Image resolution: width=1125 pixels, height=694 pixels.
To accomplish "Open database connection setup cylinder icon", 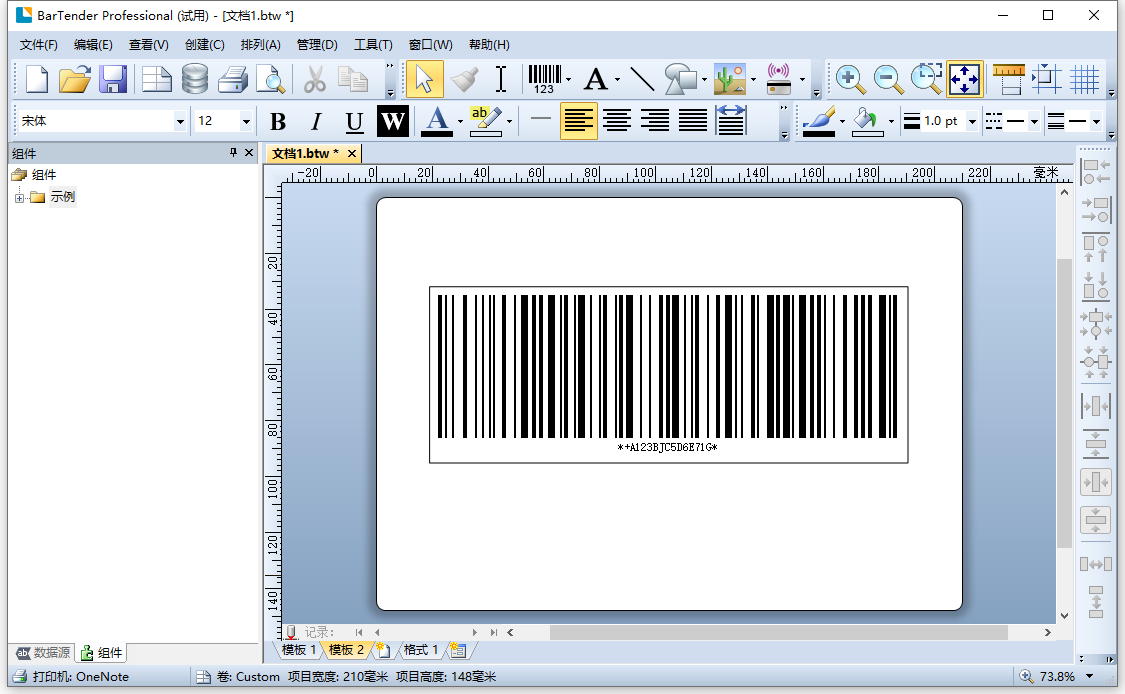I will (194, 79).
